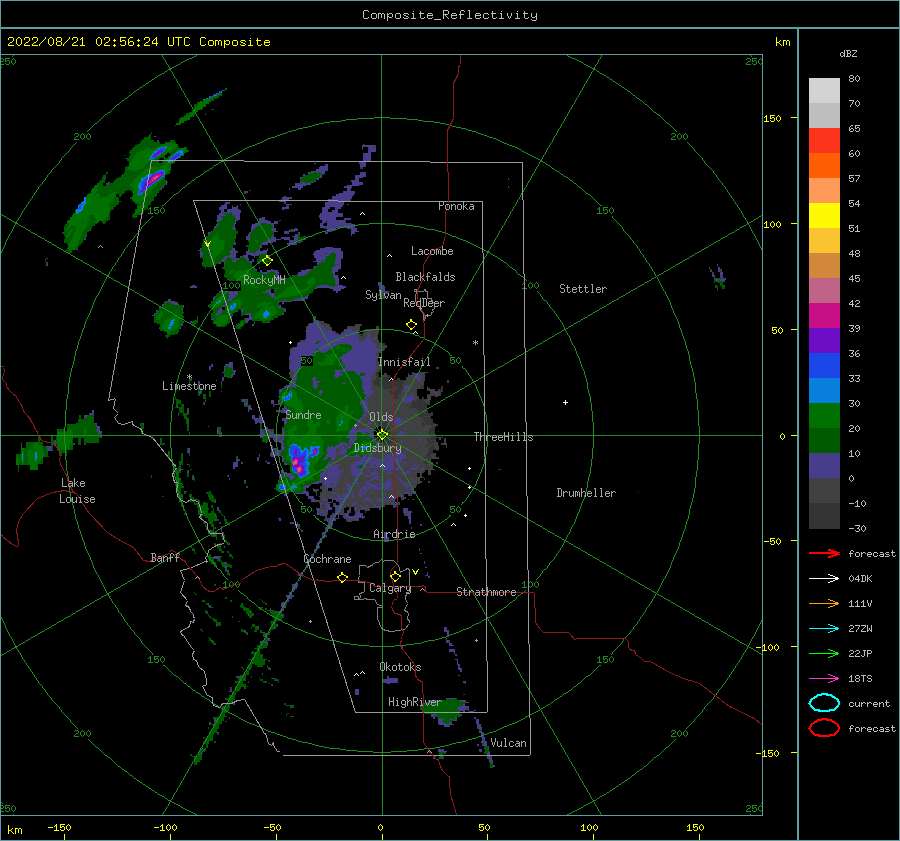Click the magenta storm core in the northwest echo

click(152, 180)
